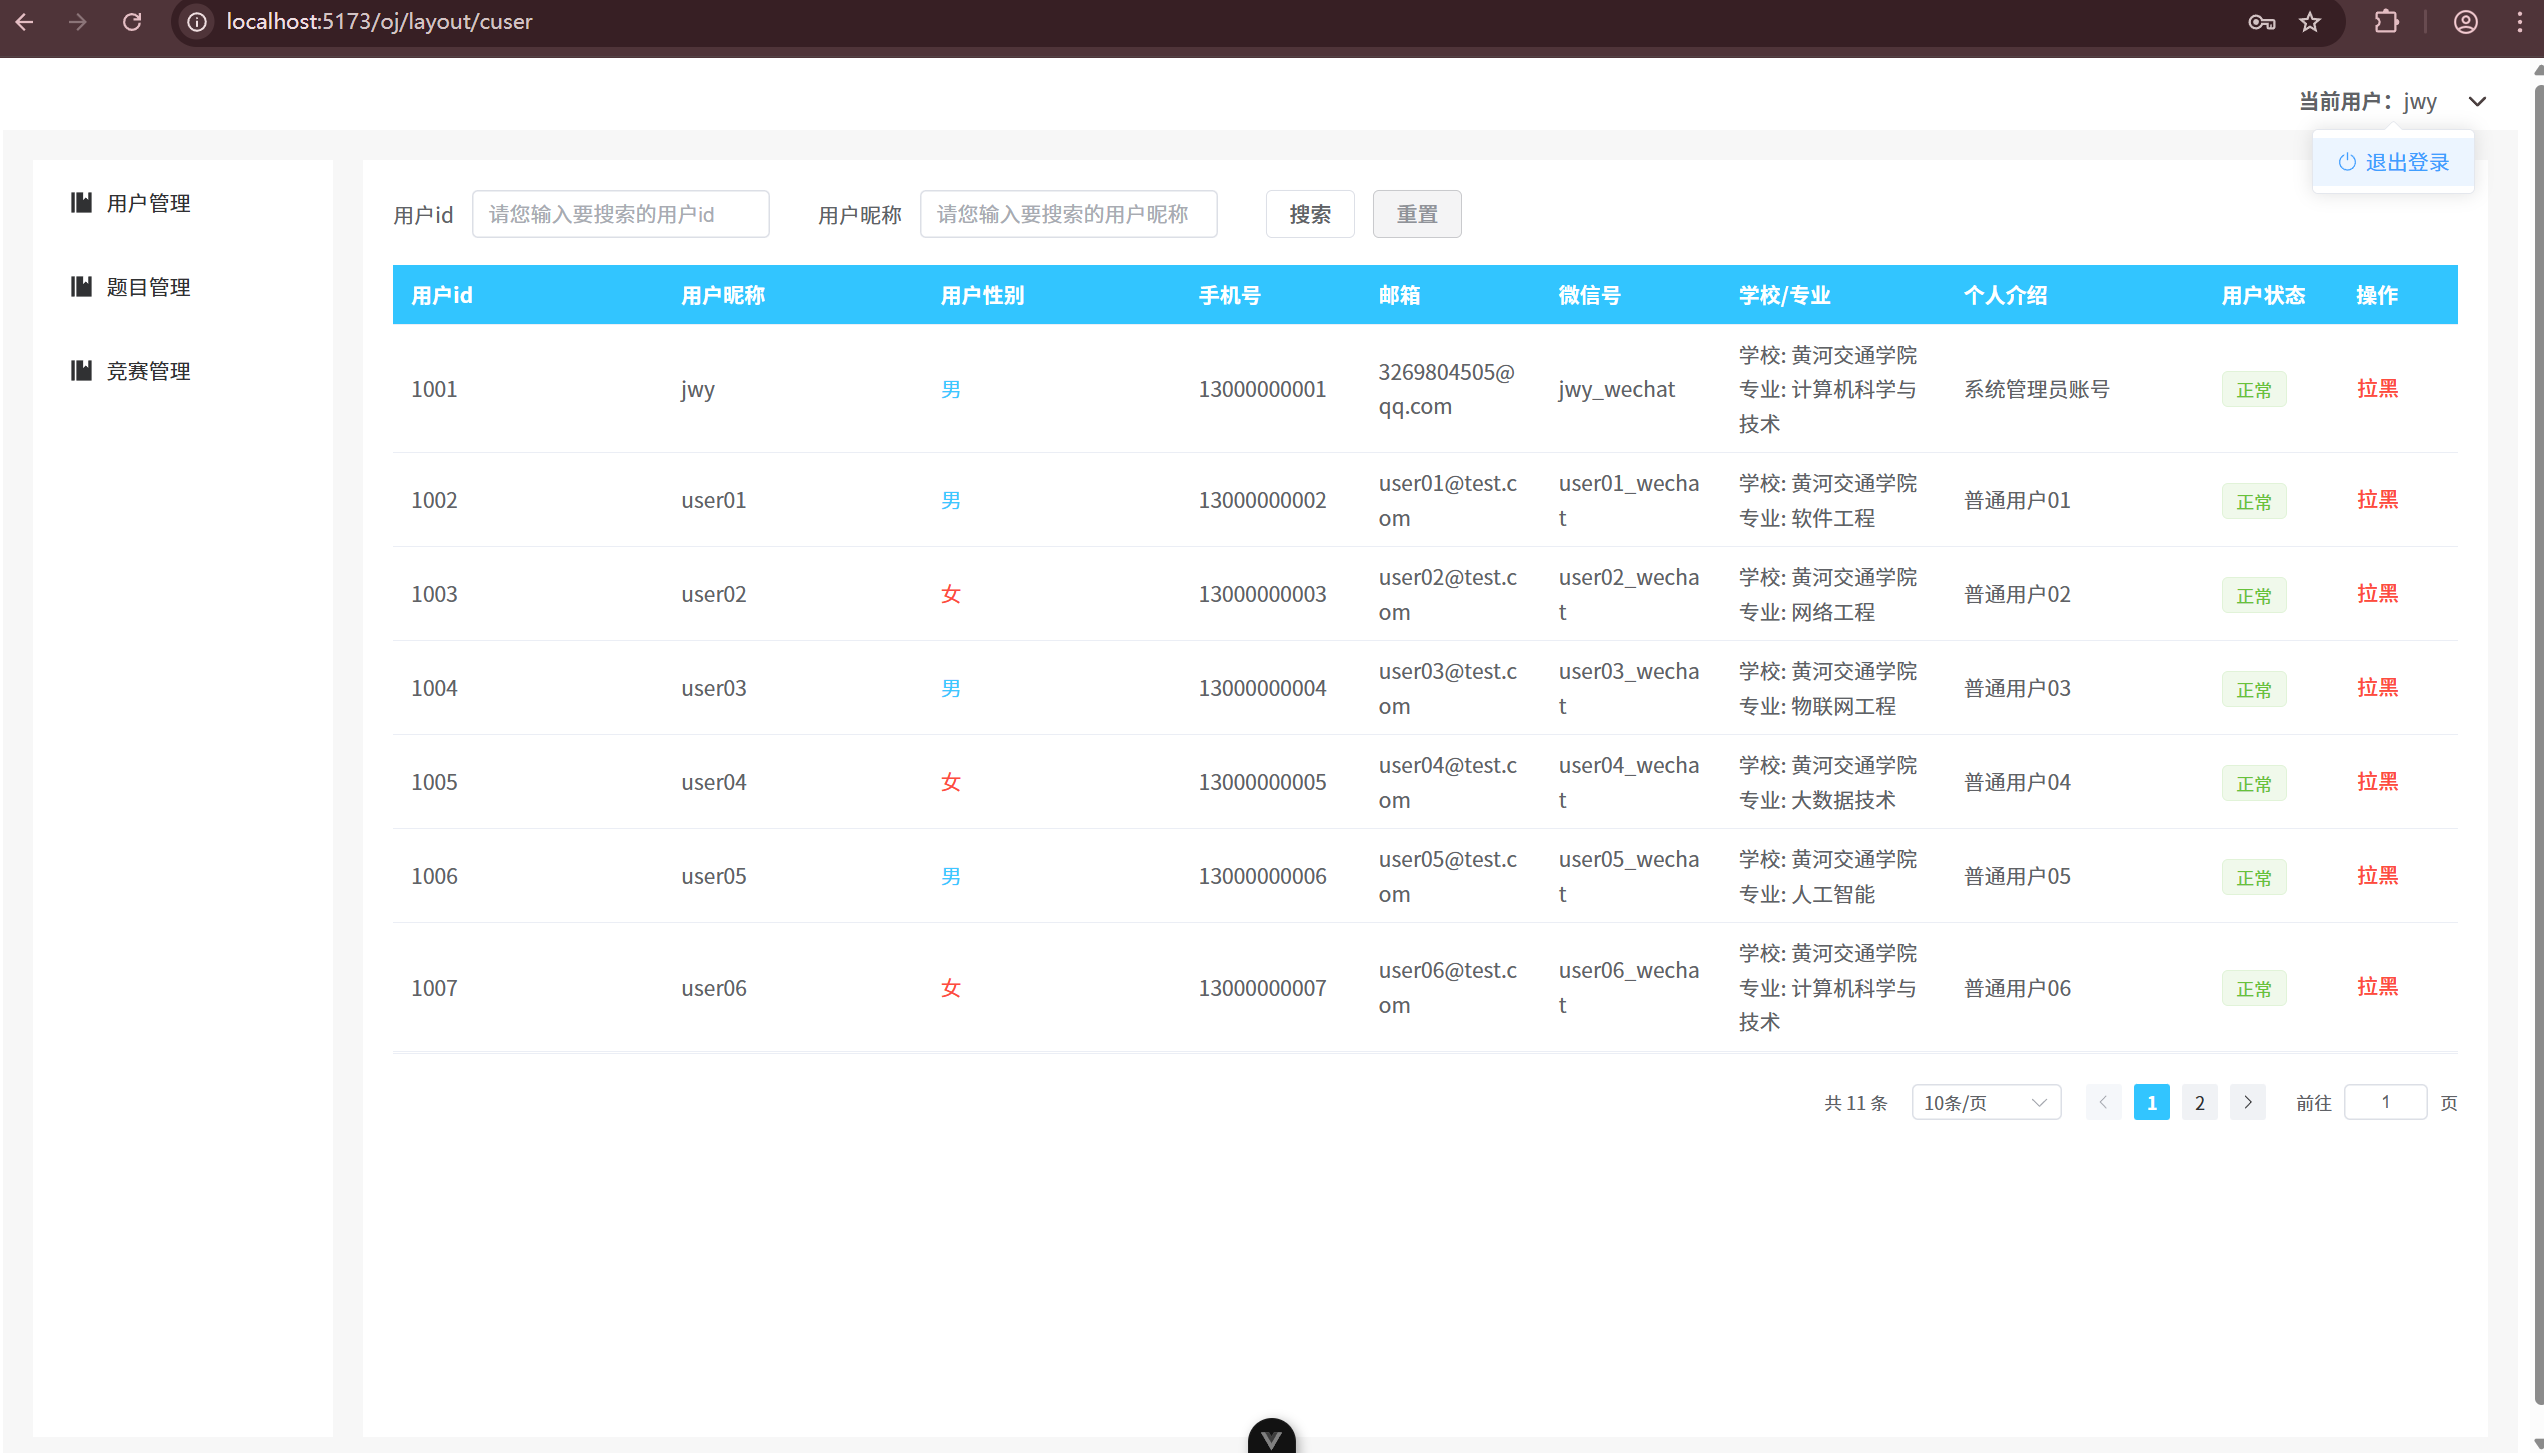
Task: Go to next page arrow
Action: (x=2247, y=1102)
